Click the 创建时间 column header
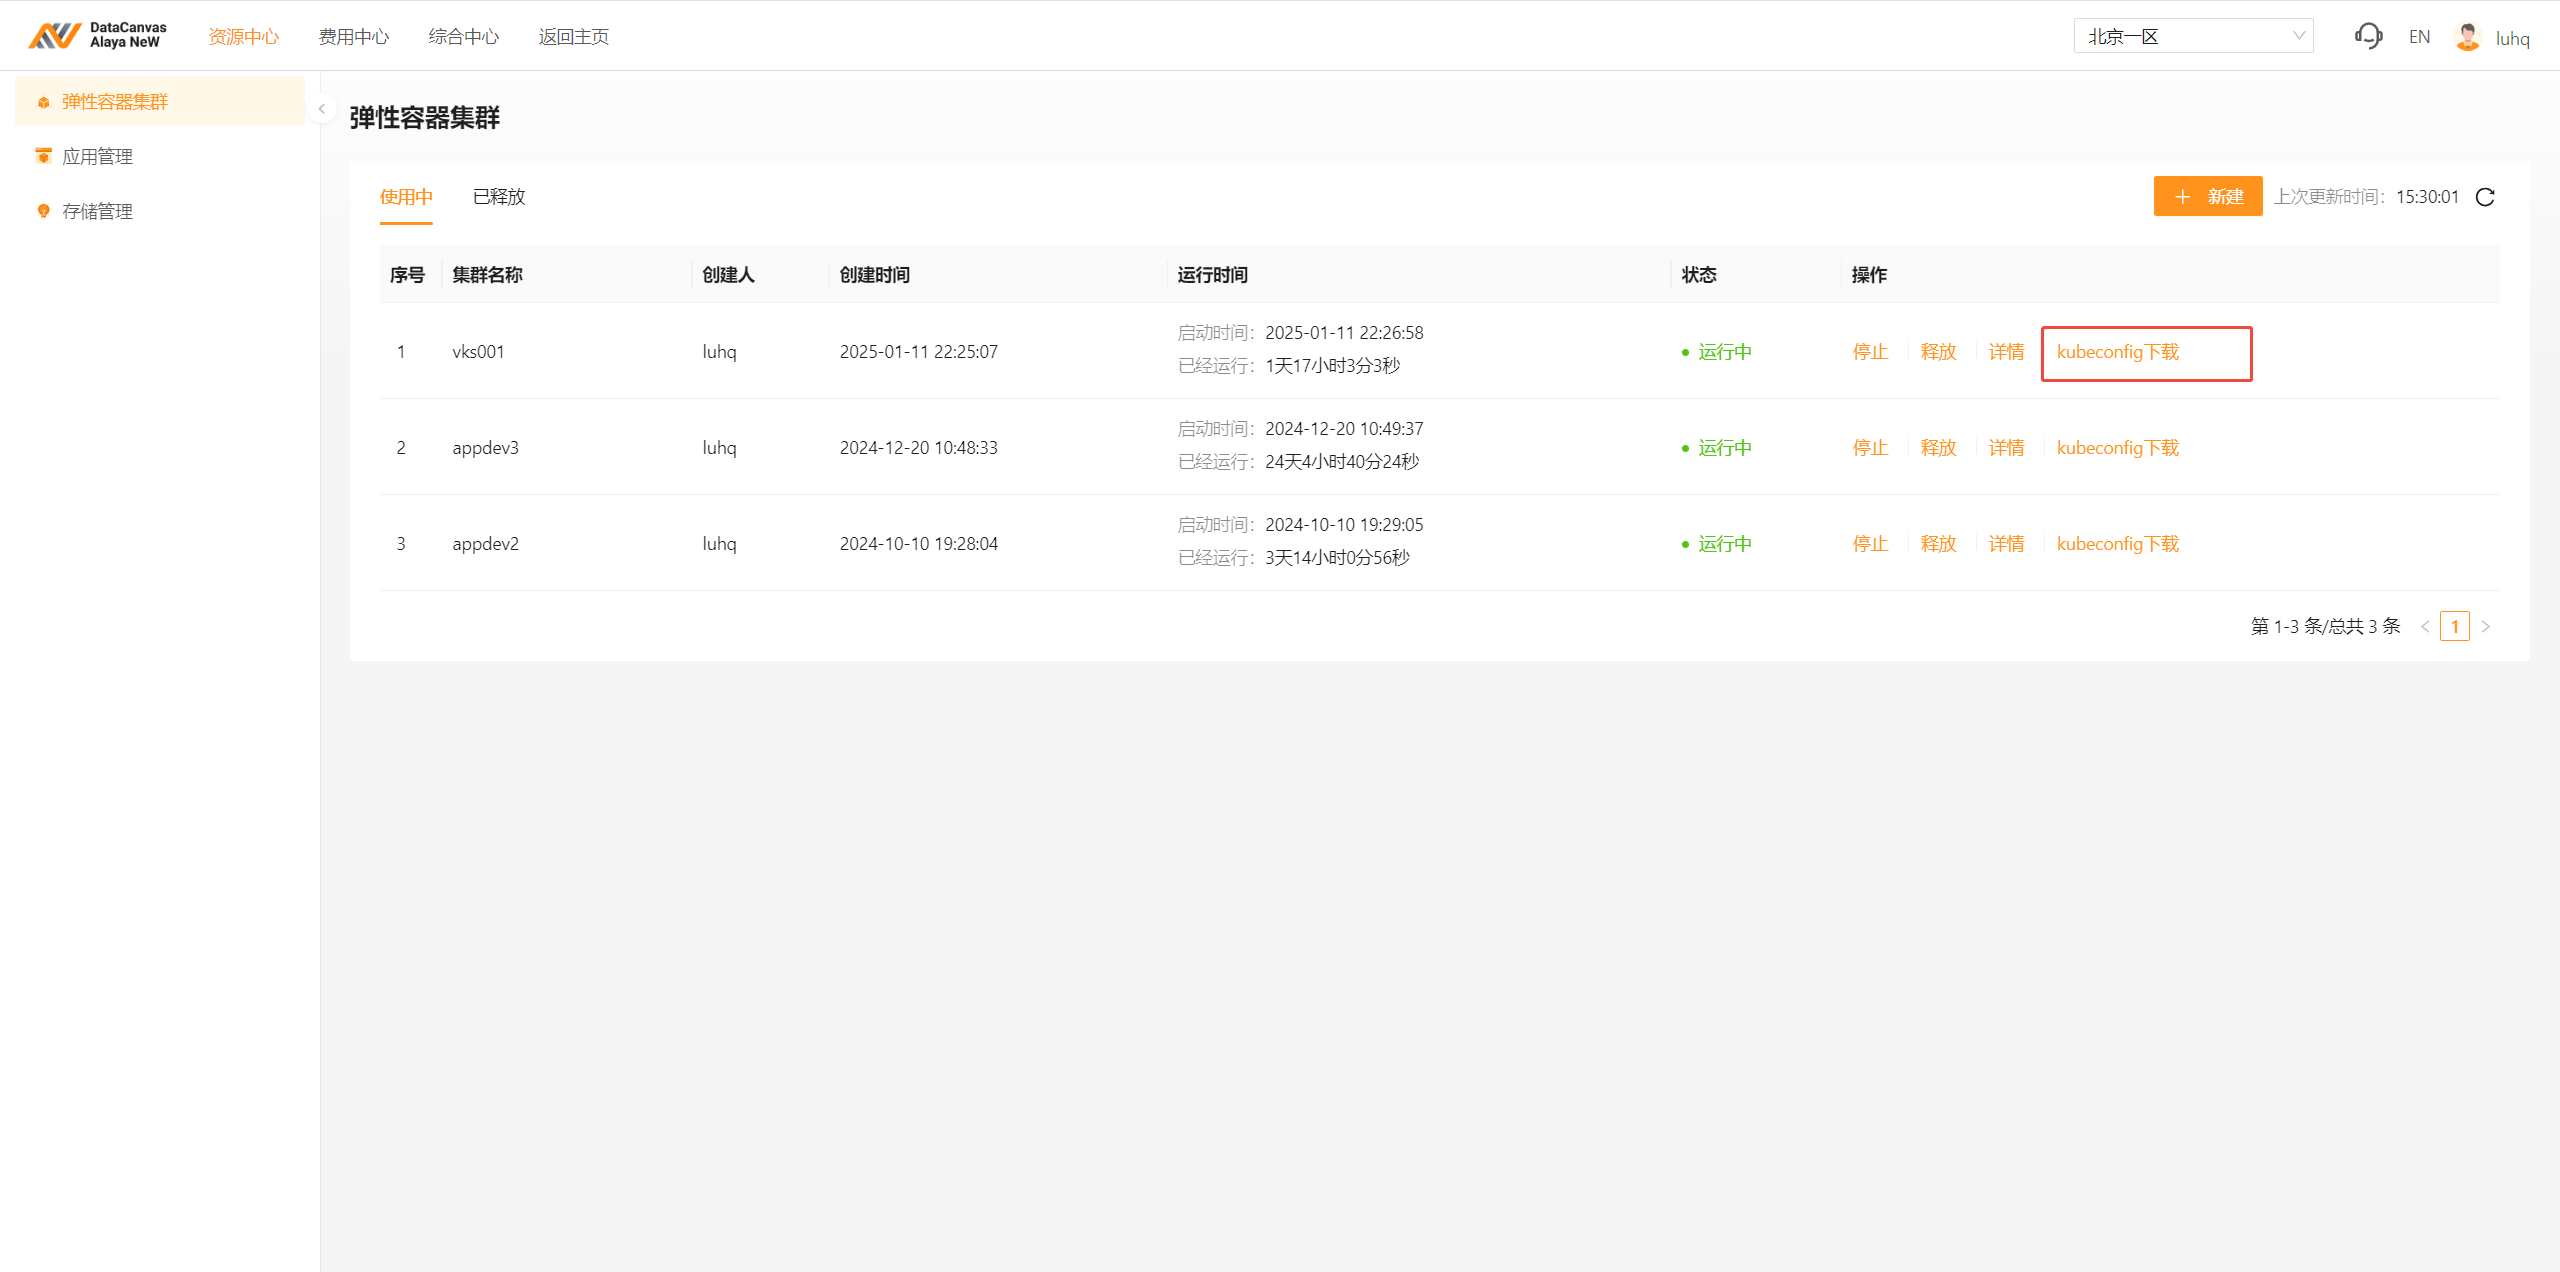2560x1272 pixels. click(x=875, y=275)
